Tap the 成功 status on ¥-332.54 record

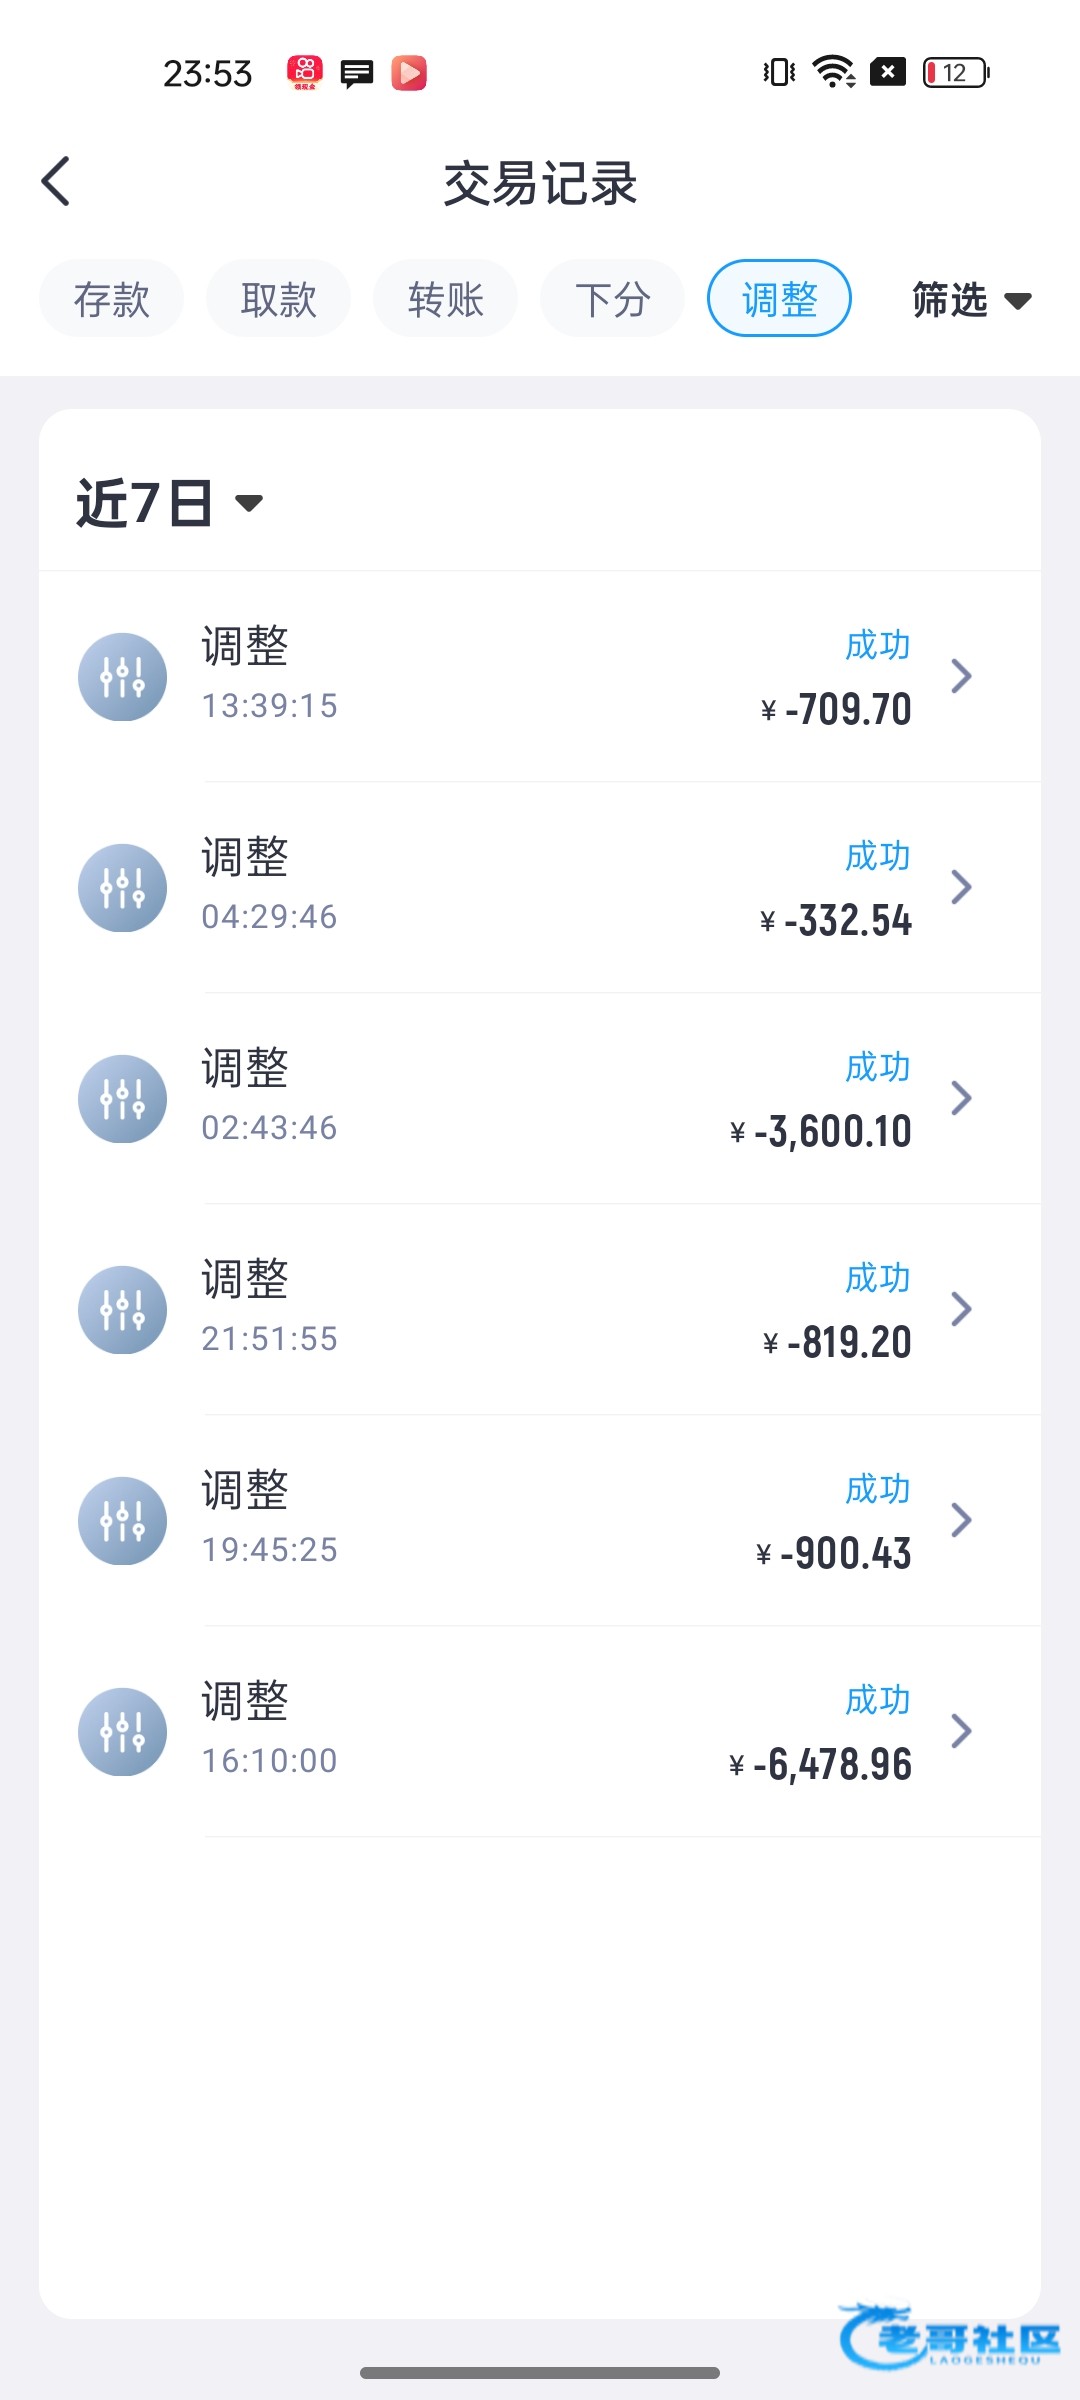(x=877, y=857)
